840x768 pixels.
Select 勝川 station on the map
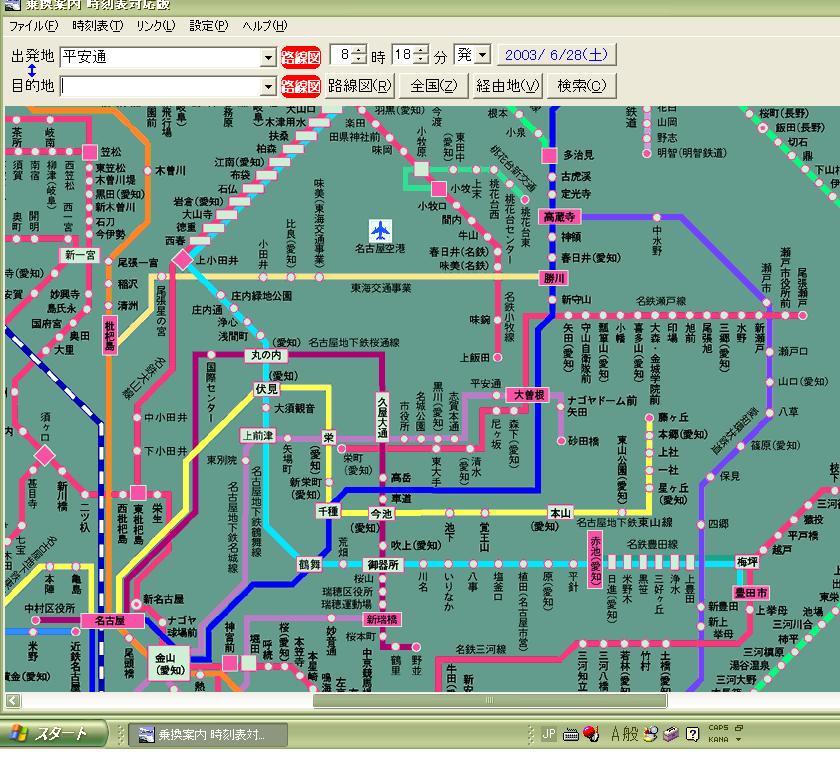[x=553, y=278]
